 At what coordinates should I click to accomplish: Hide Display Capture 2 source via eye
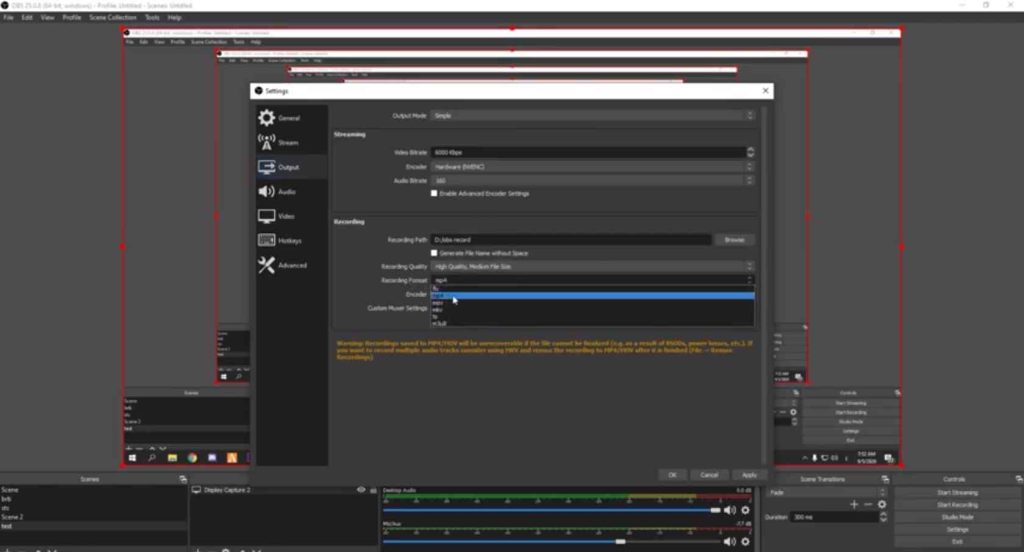click(x=360, y=490)
